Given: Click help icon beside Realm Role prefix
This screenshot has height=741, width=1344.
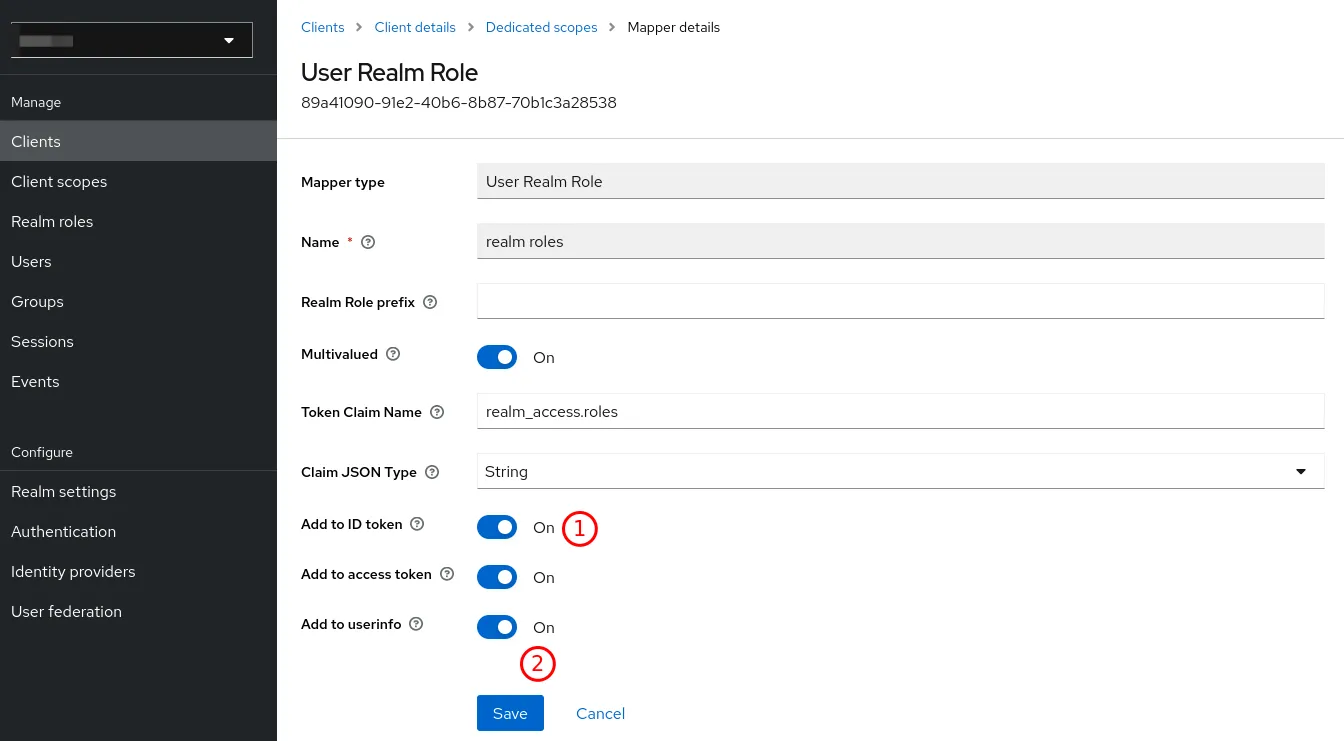Looking at the screenshot, I should pos(431,302).
